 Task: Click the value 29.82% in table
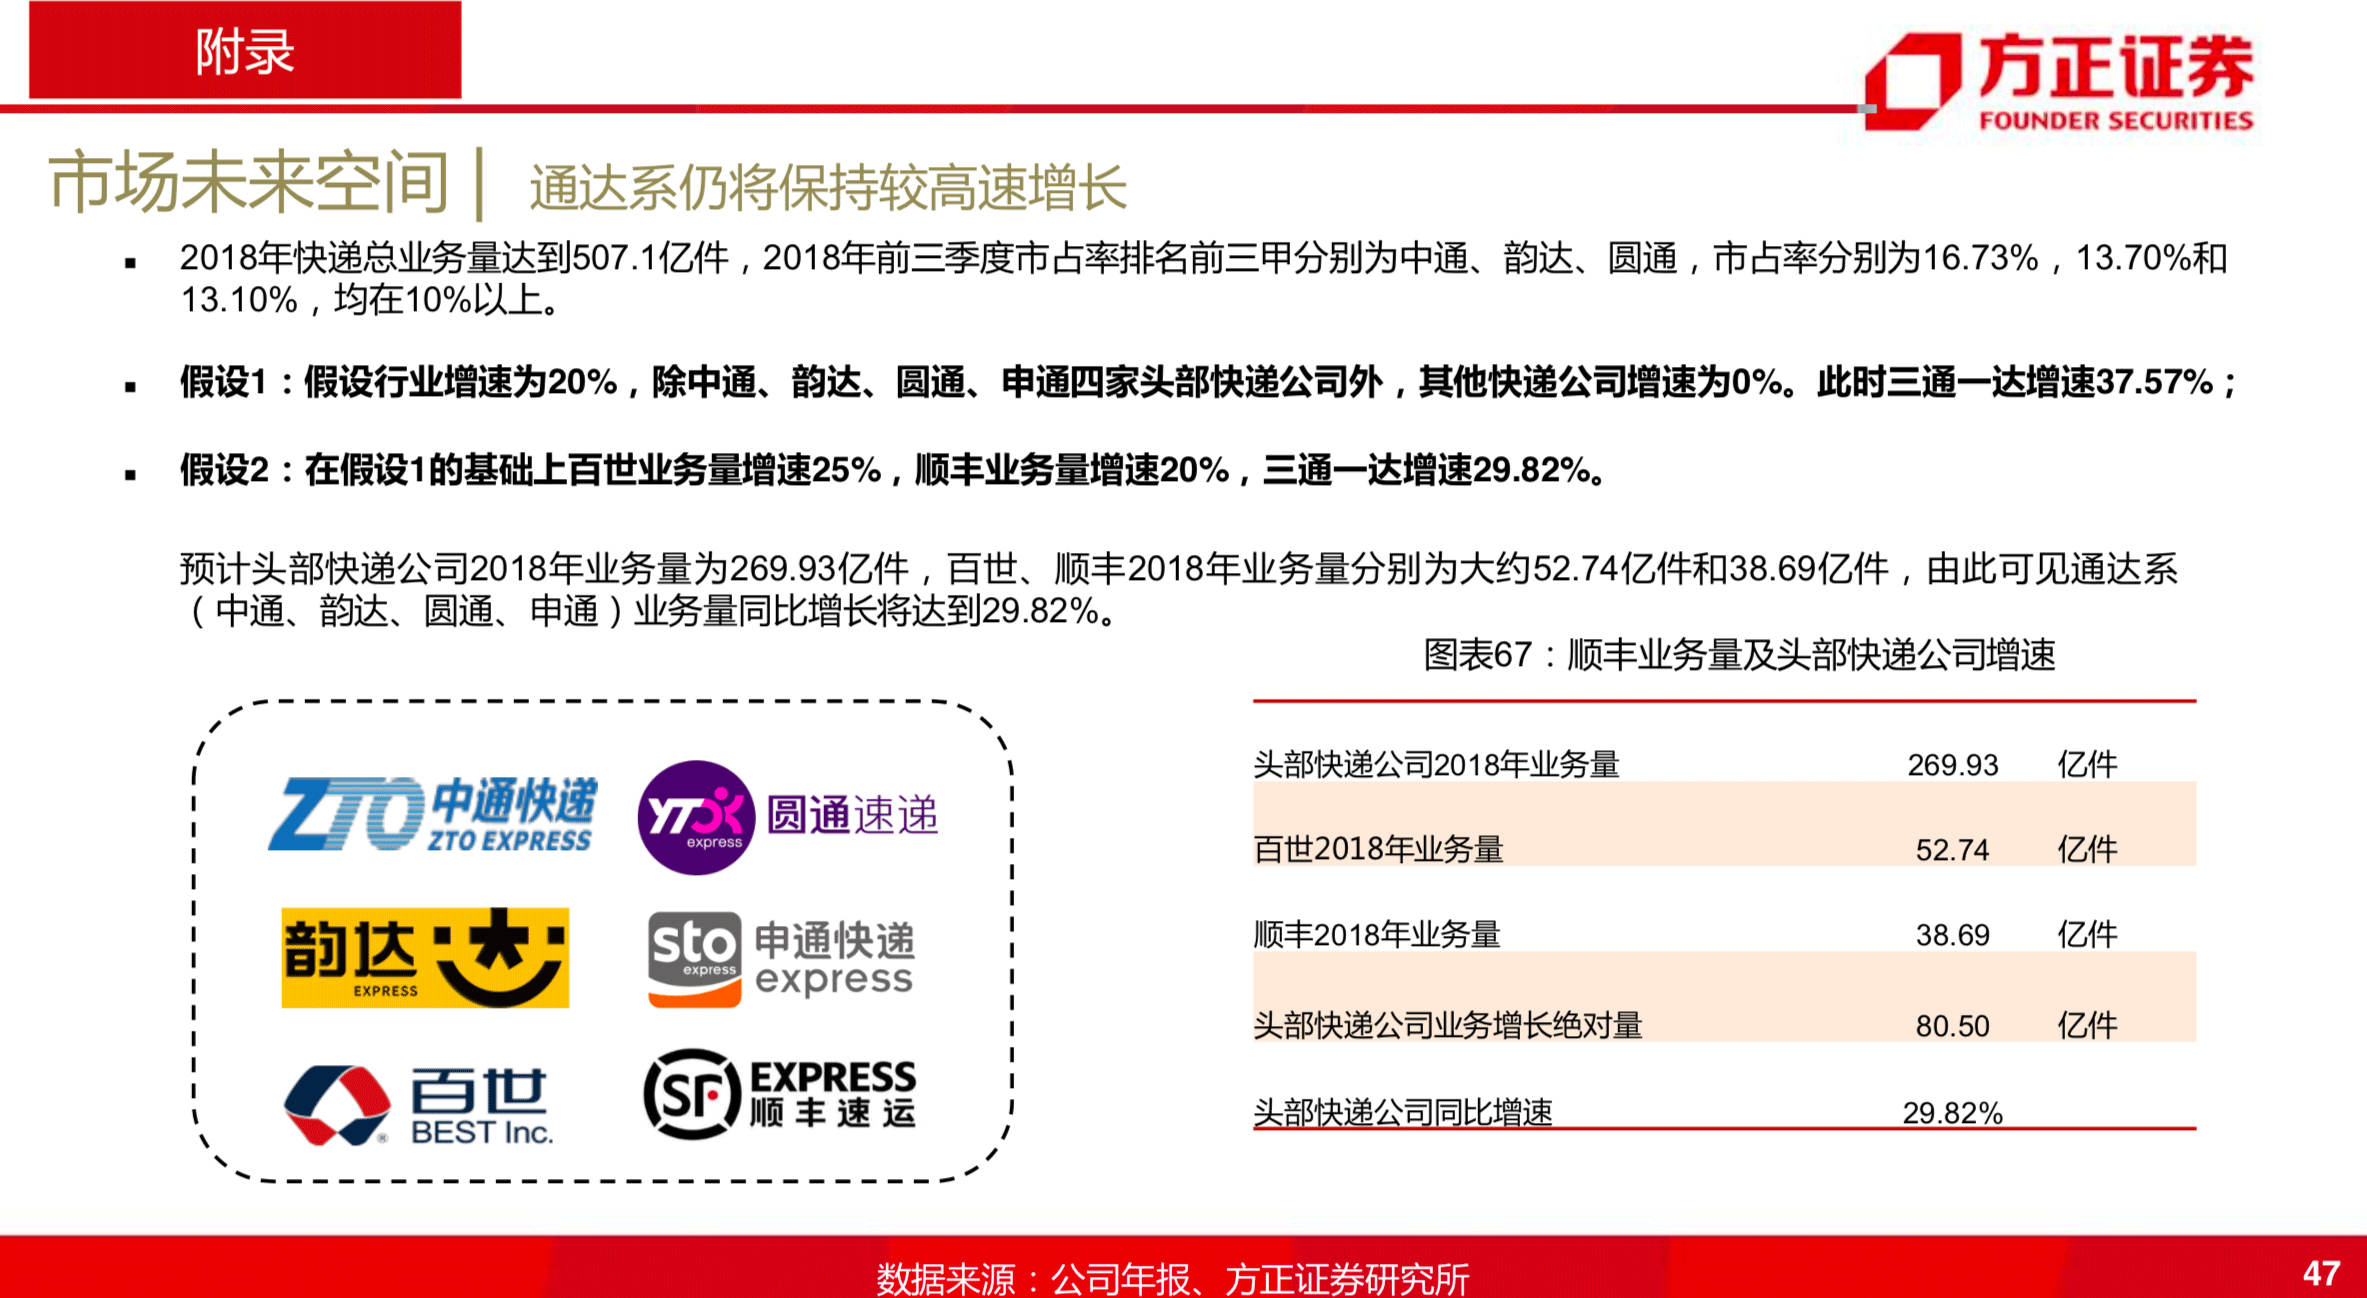tap(1952, 1113)
